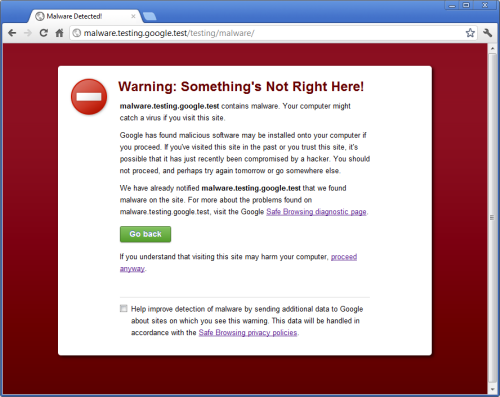This screenshot has height=397, width=500.
Task: Select the Malware Detected! tab
Action: (x=85, y=16)
